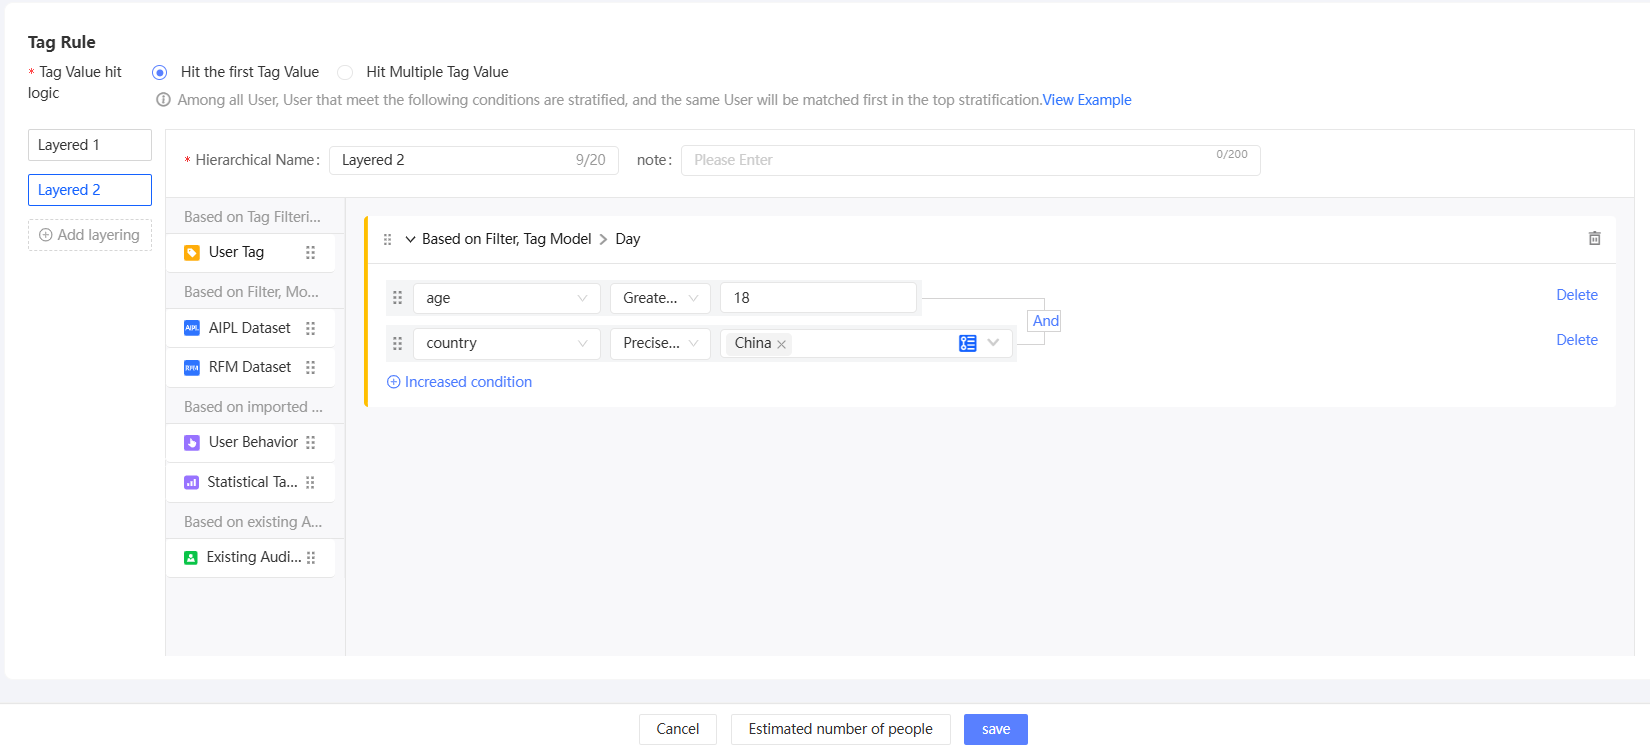Viewport: 1650px width, 753px height.
Task: Open the age field dropdown
Action: [506, 298]
